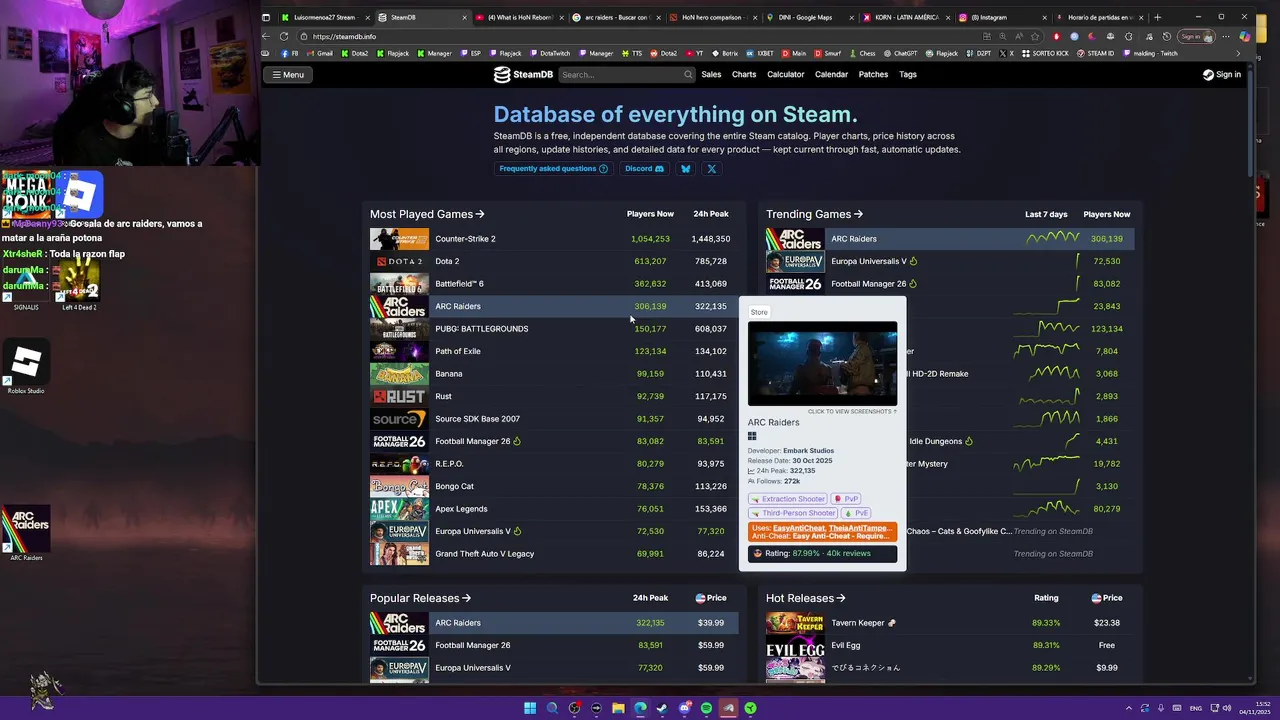This screenshot has width=1280, height=720.
Task: Click the Steam icon next to Price in Hot Releases
Action: point(1096,598)
